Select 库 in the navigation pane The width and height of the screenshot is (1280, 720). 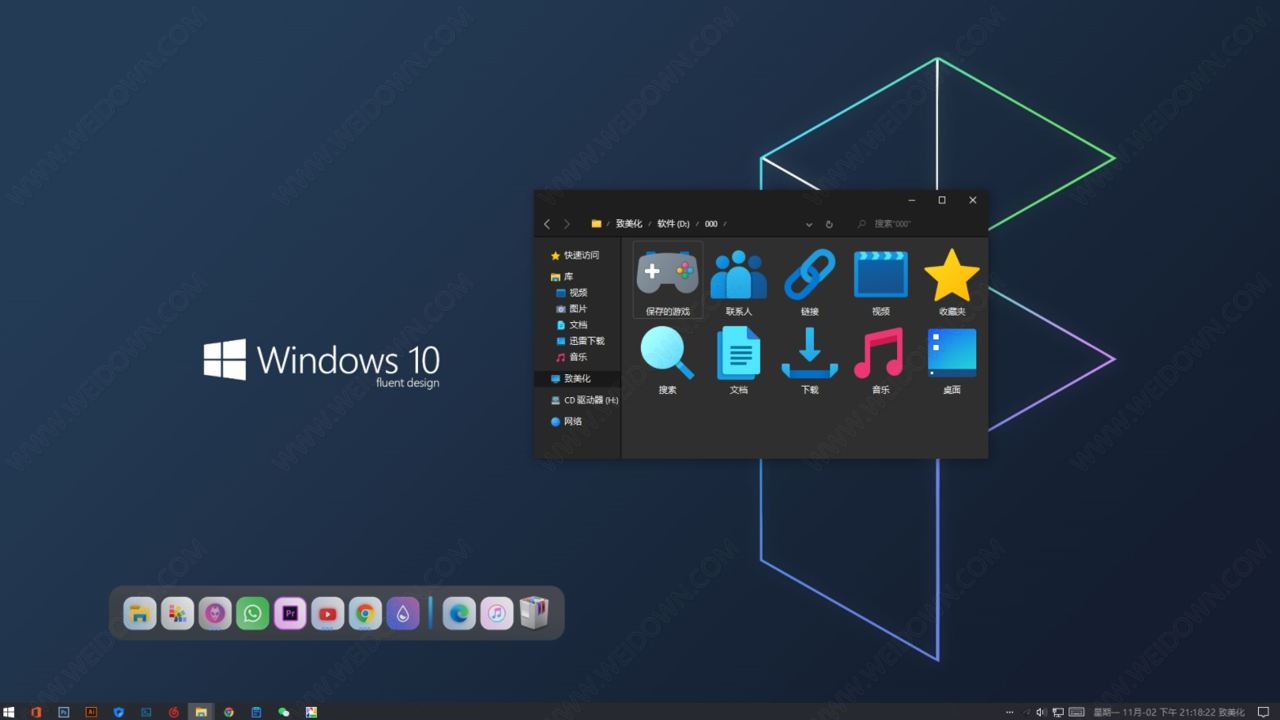[568, 277]
